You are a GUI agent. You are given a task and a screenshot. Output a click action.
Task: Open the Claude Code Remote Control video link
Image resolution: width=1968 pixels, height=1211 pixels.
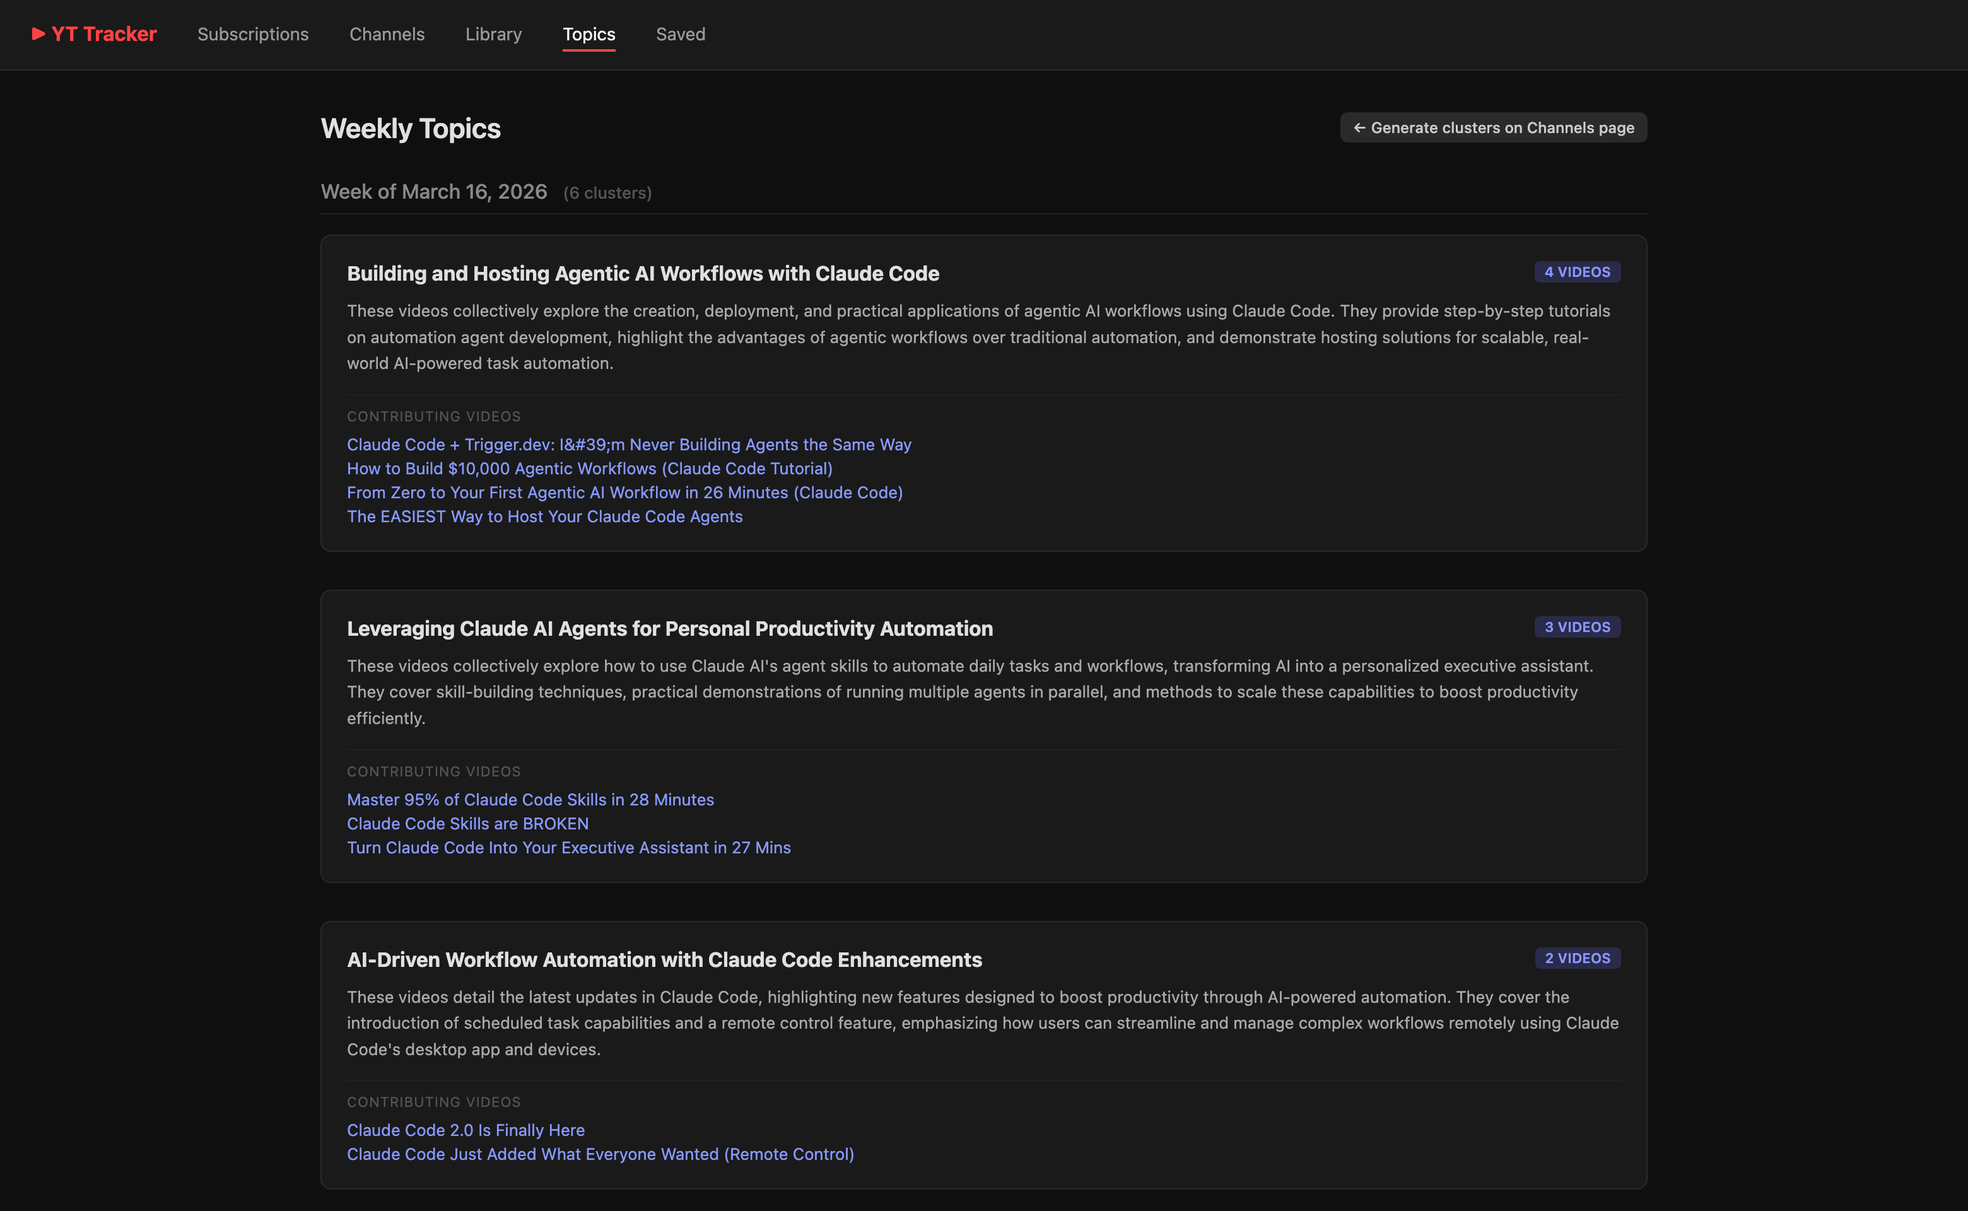tap(601, 1154)
